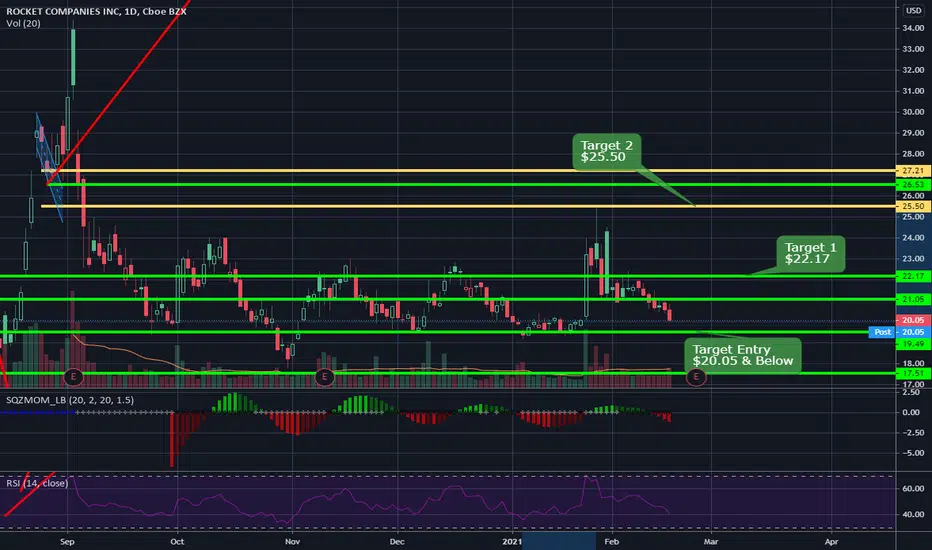Click the 19.49 price label

click(x=913, y=344)
